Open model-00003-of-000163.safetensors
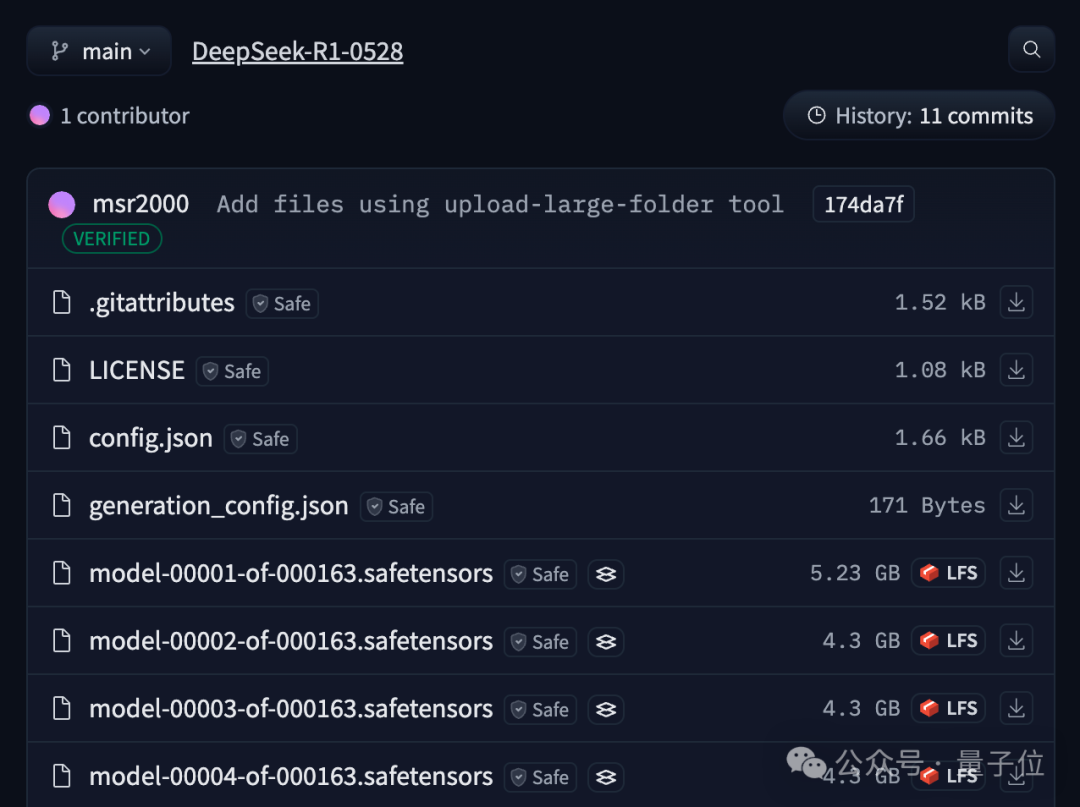Screen dimensions: 1080x807 coord(291,708)
